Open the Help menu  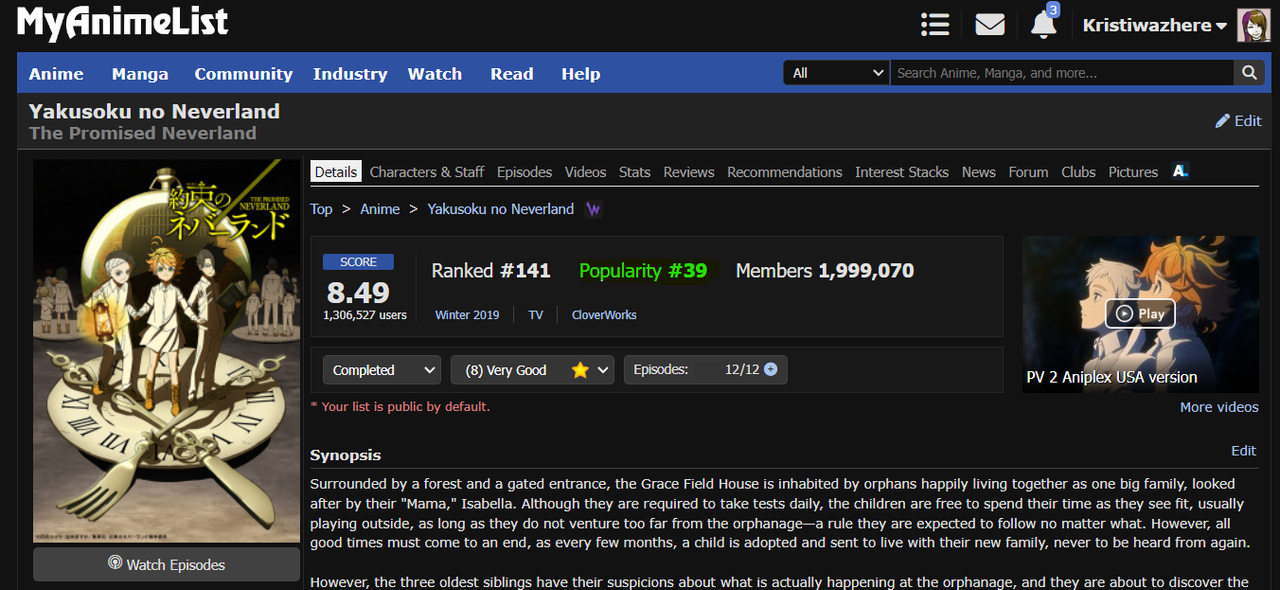(581, 74)
